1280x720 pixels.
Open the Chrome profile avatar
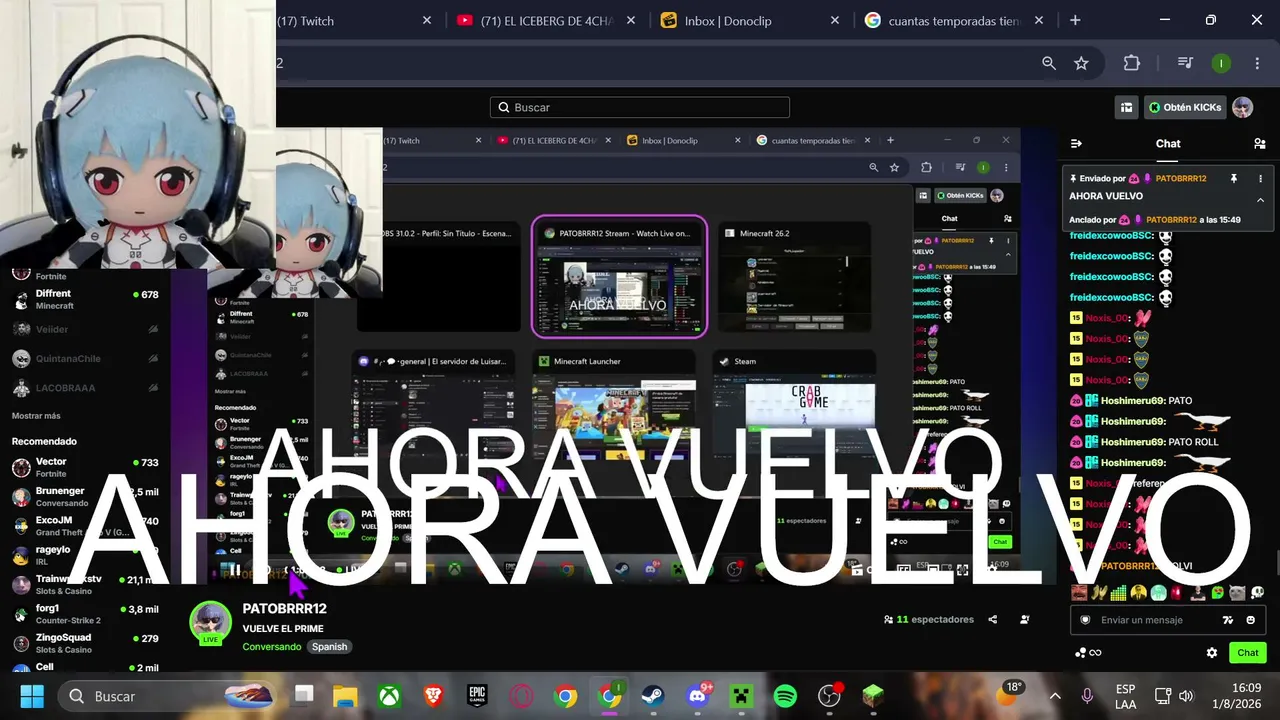coord(1221,63)
